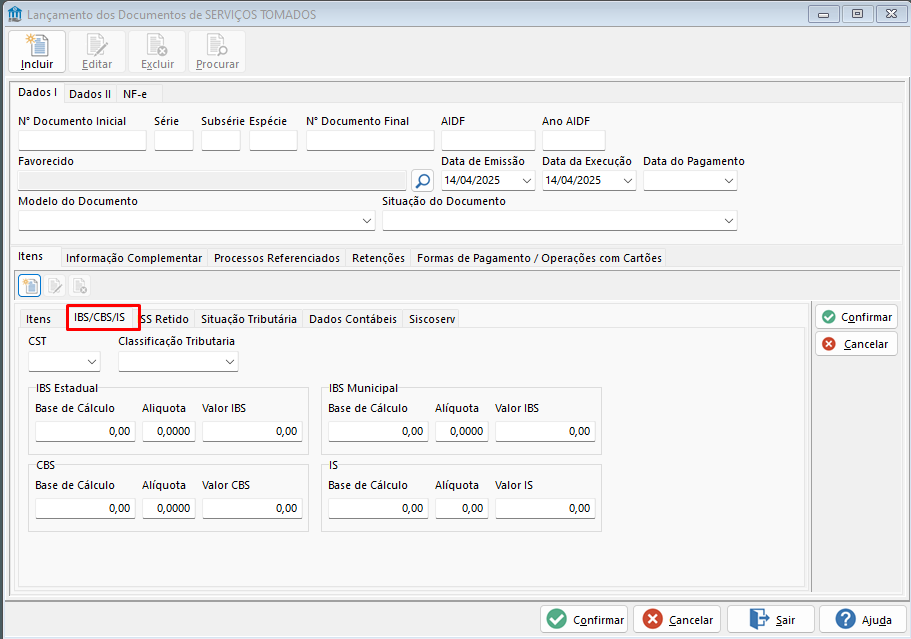911x639 pixels.
Task: Click the Ano AIDF input field
Action: (573, 141)
